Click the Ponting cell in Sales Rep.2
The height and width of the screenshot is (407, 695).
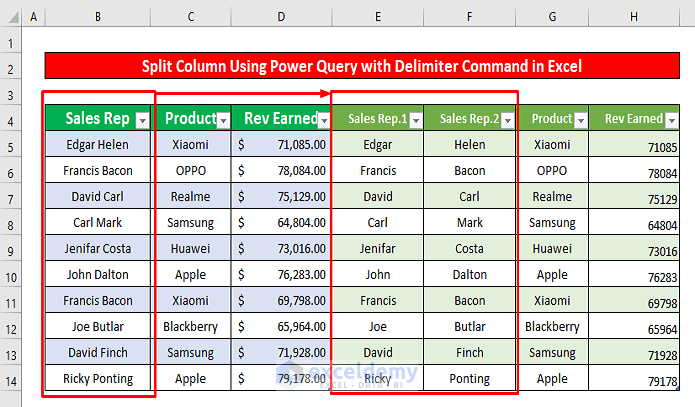click(x=470, y=379)
